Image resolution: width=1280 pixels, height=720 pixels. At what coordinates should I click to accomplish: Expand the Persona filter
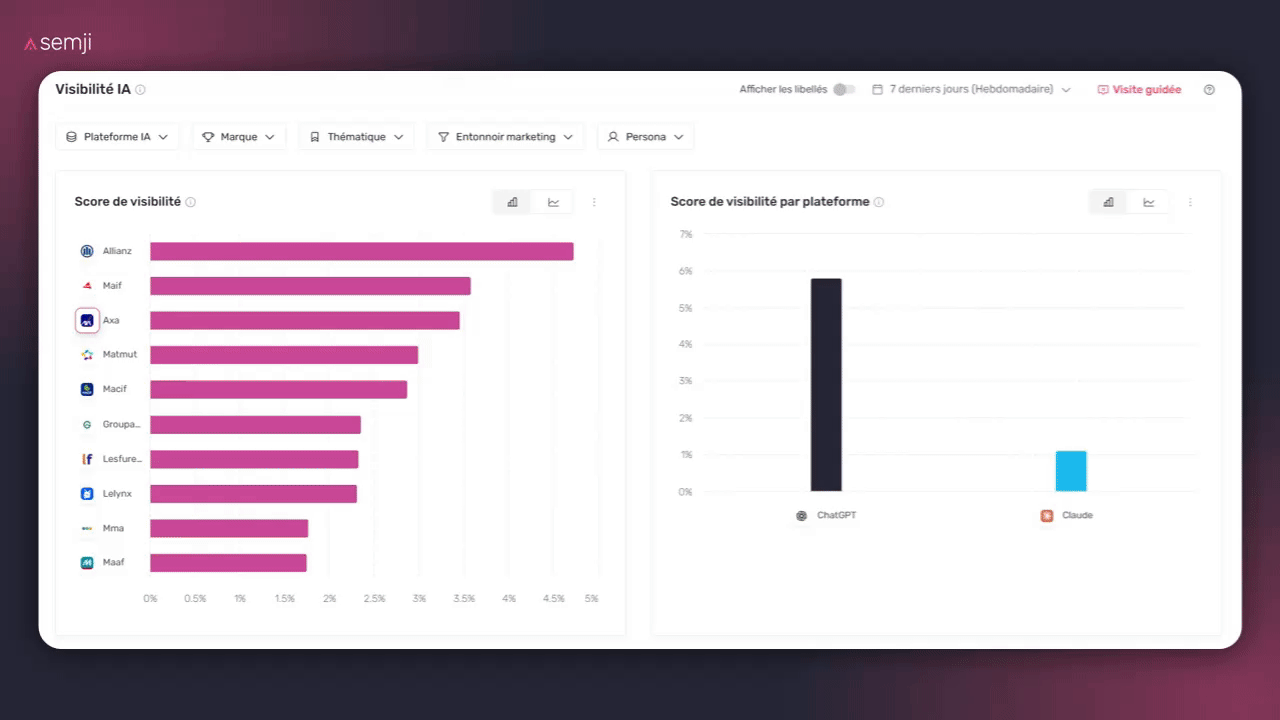(645, 137)
